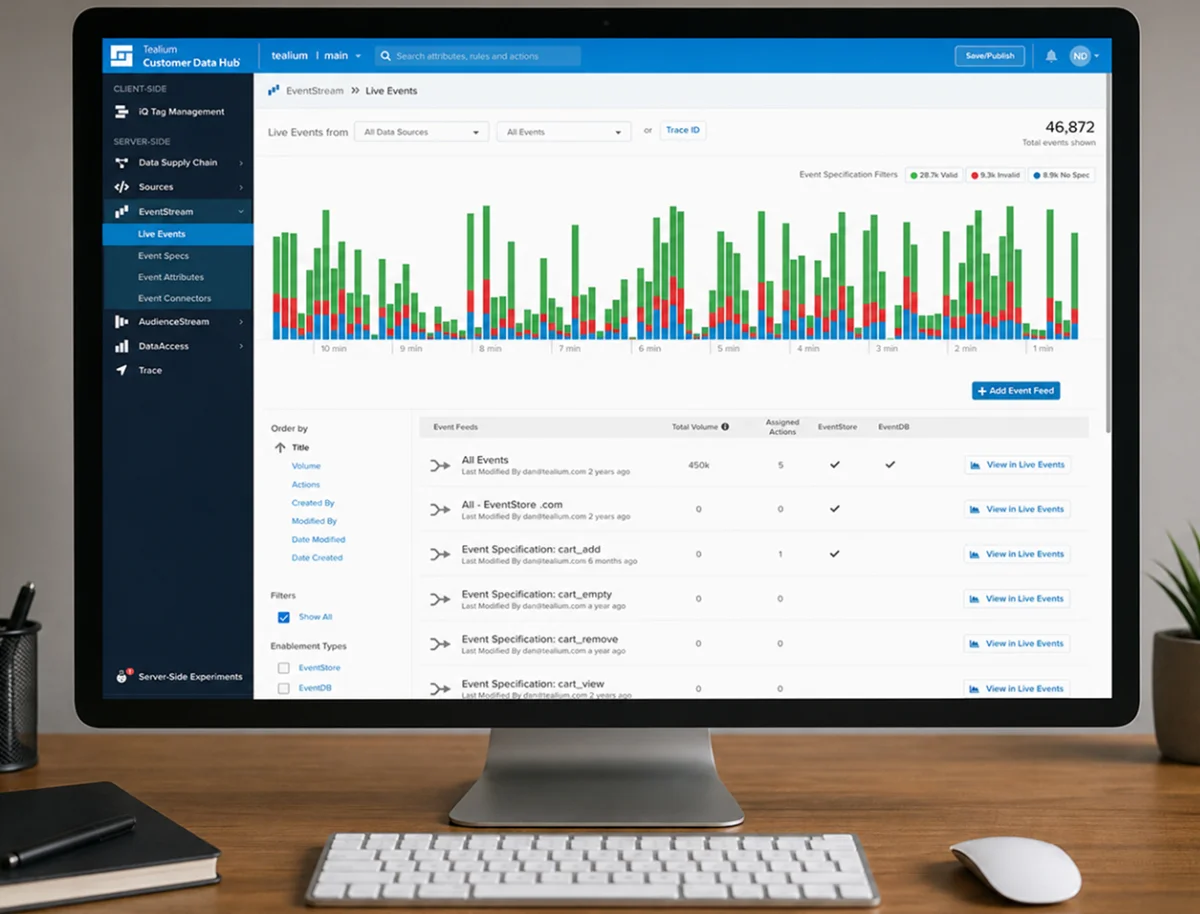1200x914 pixels.
Task: Click the feed icon for cart_empty
Action: point(440,599)
